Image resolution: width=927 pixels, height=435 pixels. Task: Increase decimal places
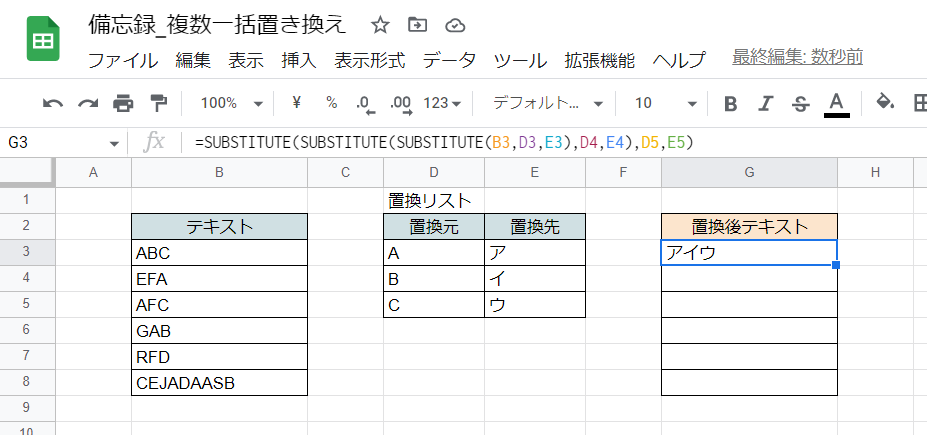coord(401,104)
